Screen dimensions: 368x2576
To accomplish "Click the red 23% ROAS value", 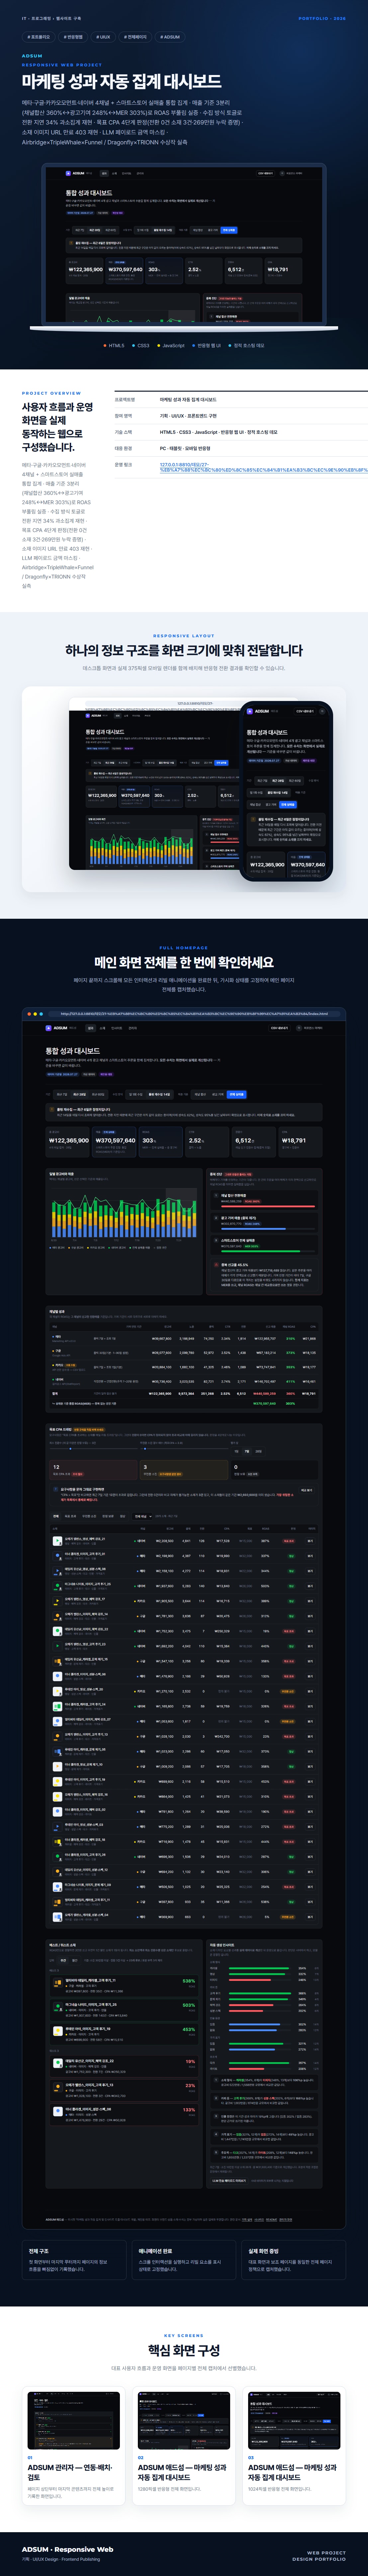I will pyautogui.click(x=190, y=2086).
